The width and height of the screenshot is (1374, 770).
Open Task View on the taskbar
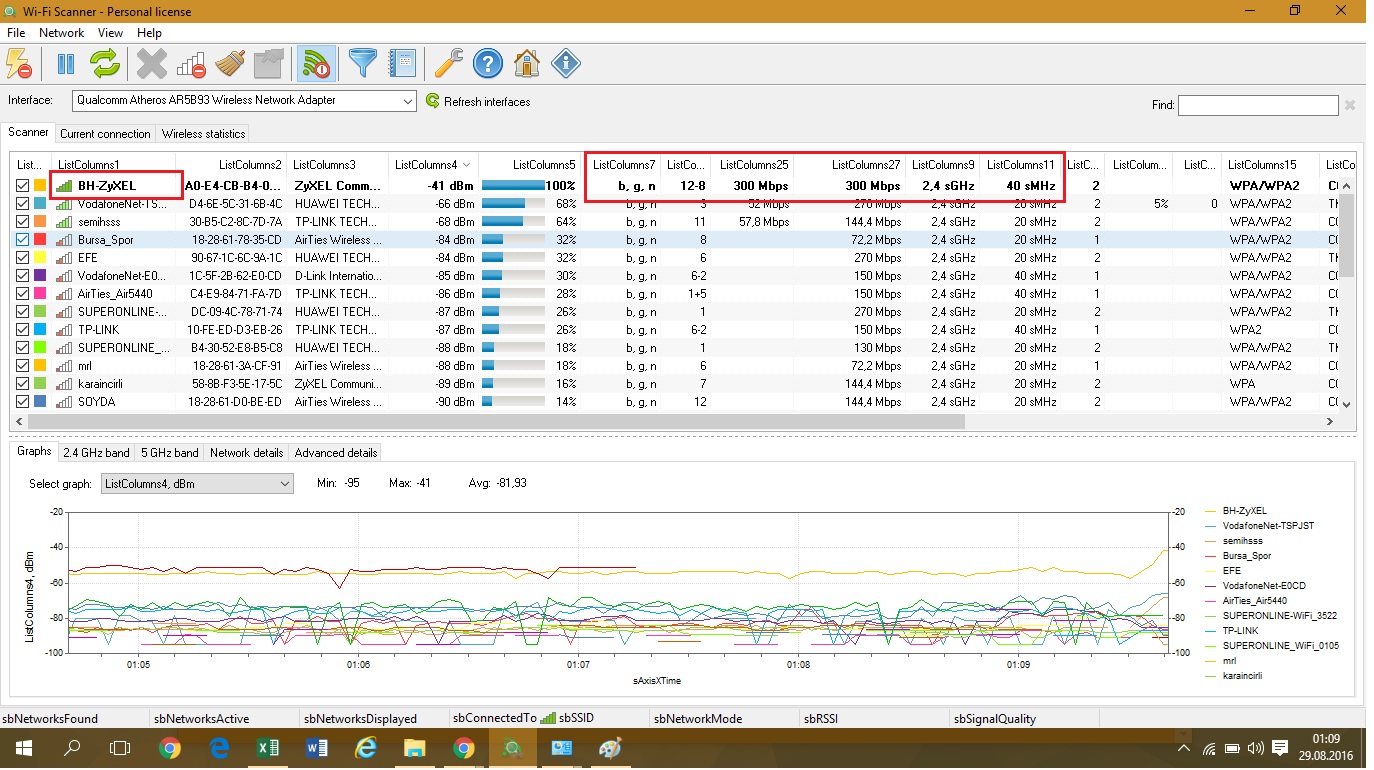(120, 748)
